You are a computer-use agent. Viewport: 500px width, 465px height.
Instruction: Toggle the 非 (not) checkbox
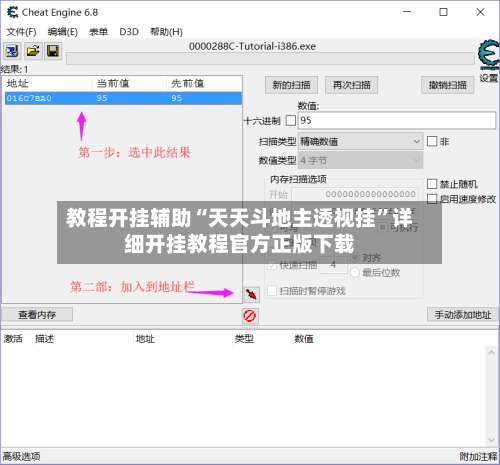[432, 141]
